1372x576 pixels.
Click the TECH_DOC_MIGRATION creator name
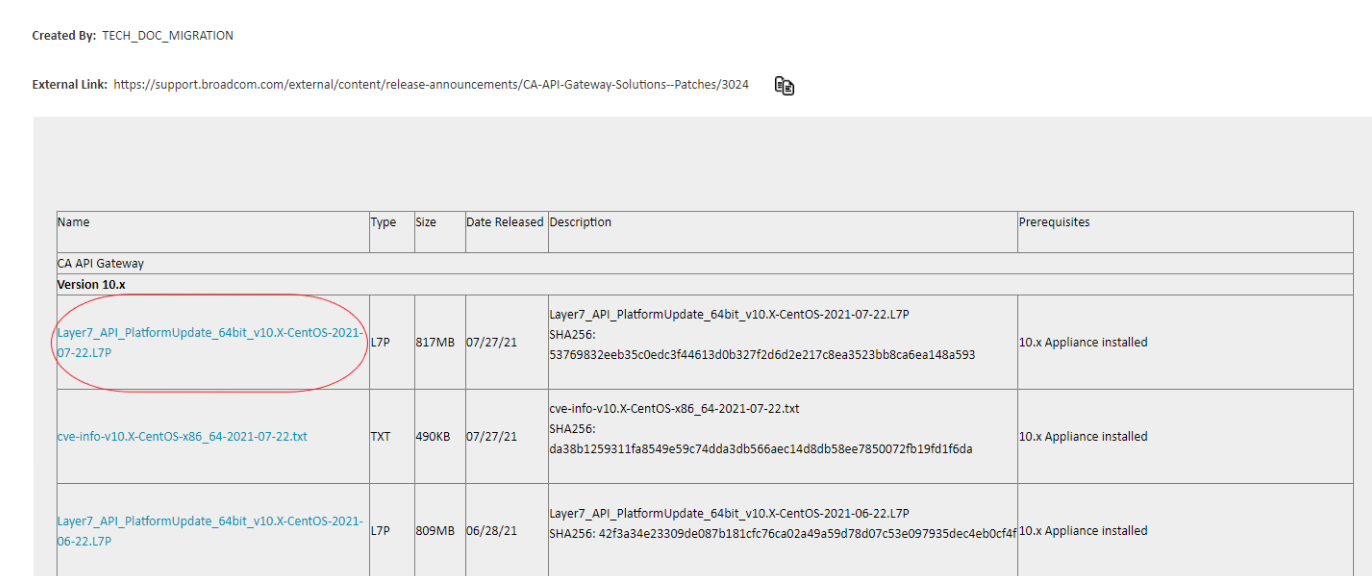[168, 36]
